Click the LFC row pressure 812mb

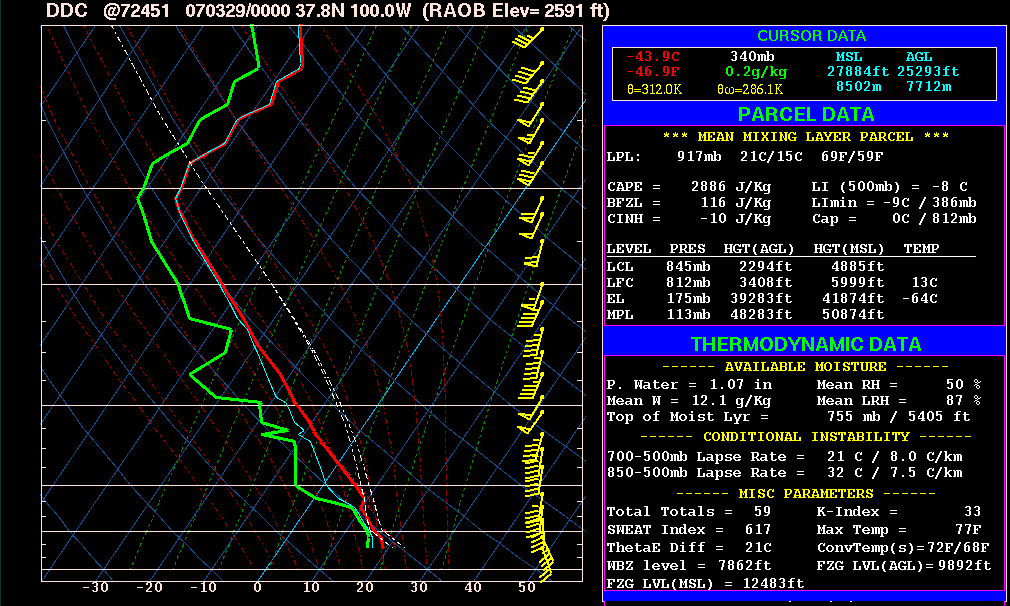coord(688,283)
